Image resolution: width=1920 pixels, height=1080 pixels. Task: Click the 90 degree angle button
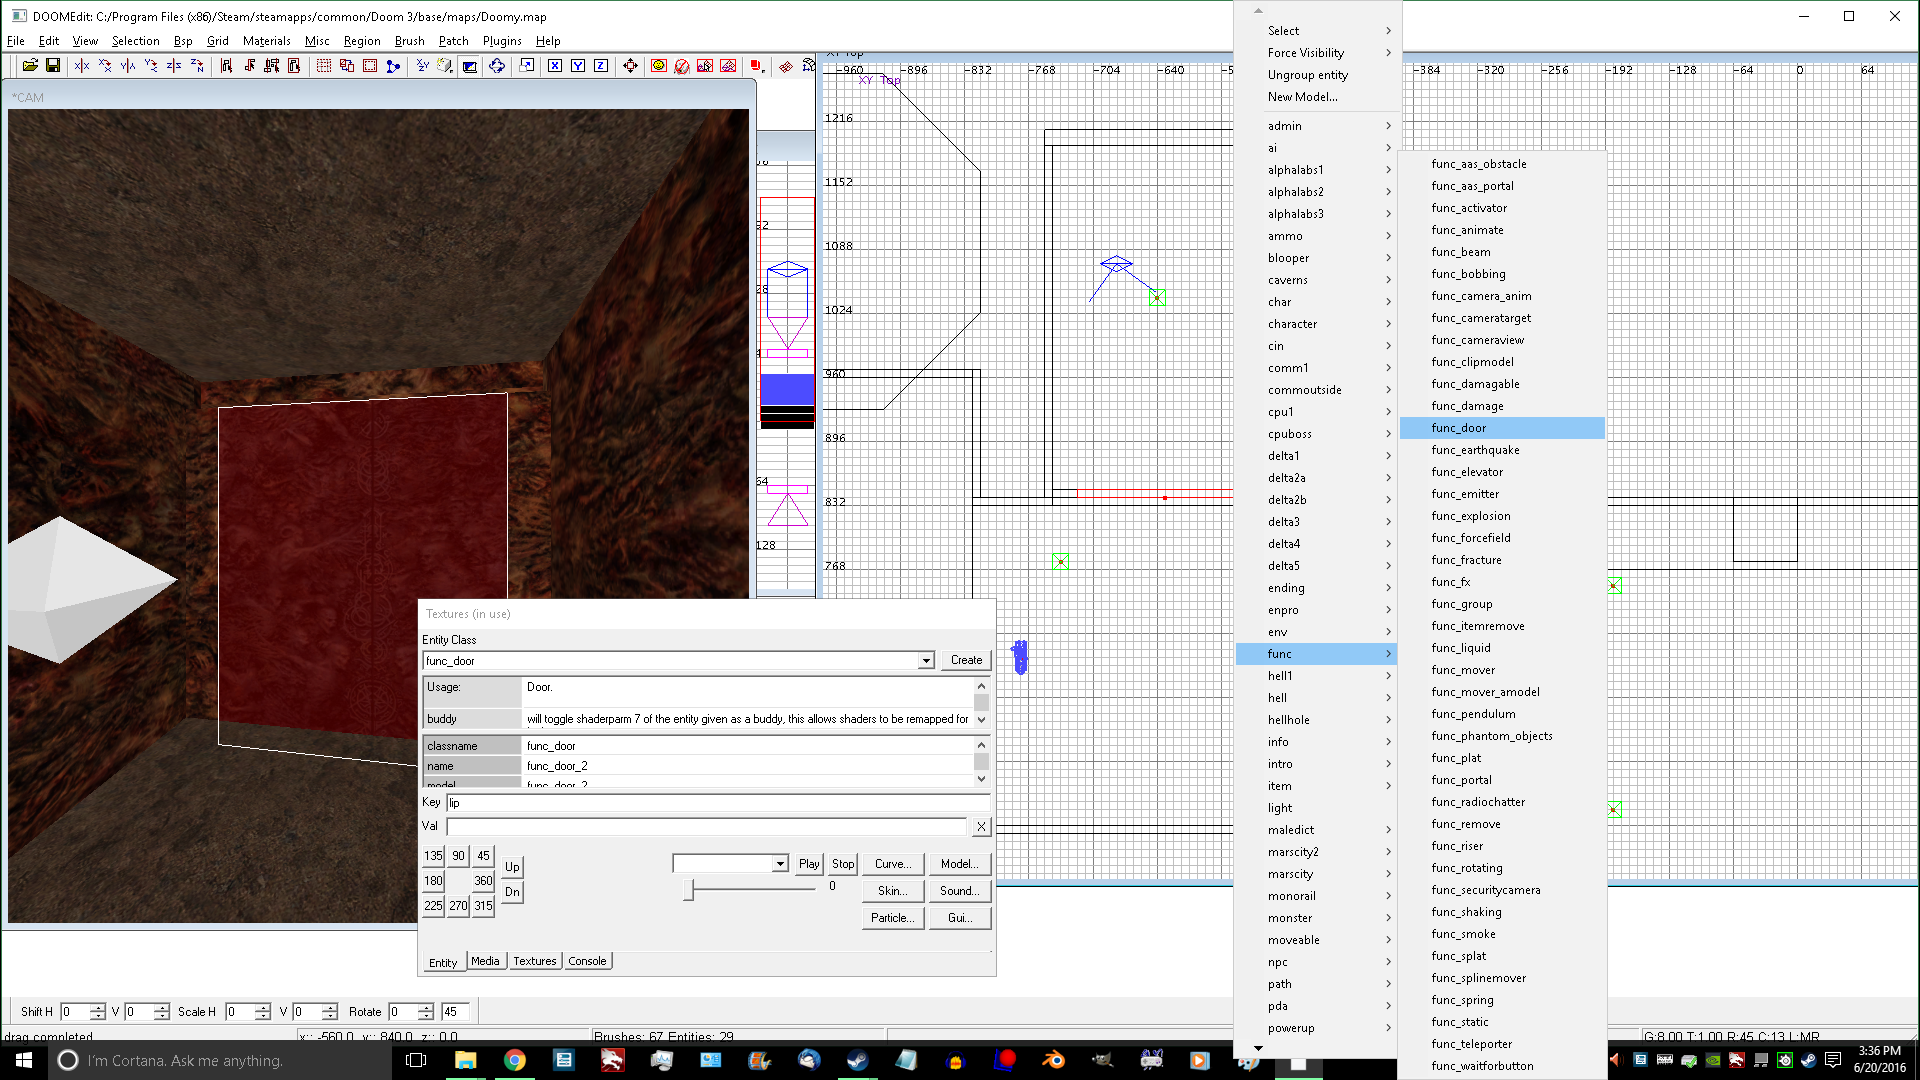tap(458, 856)
